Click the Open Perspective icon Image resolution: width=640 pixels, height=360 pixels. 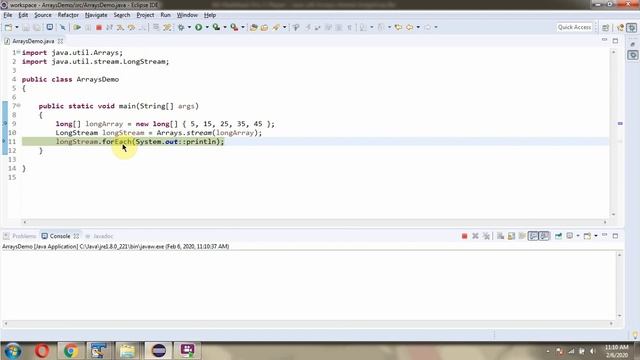click(606, 27)
